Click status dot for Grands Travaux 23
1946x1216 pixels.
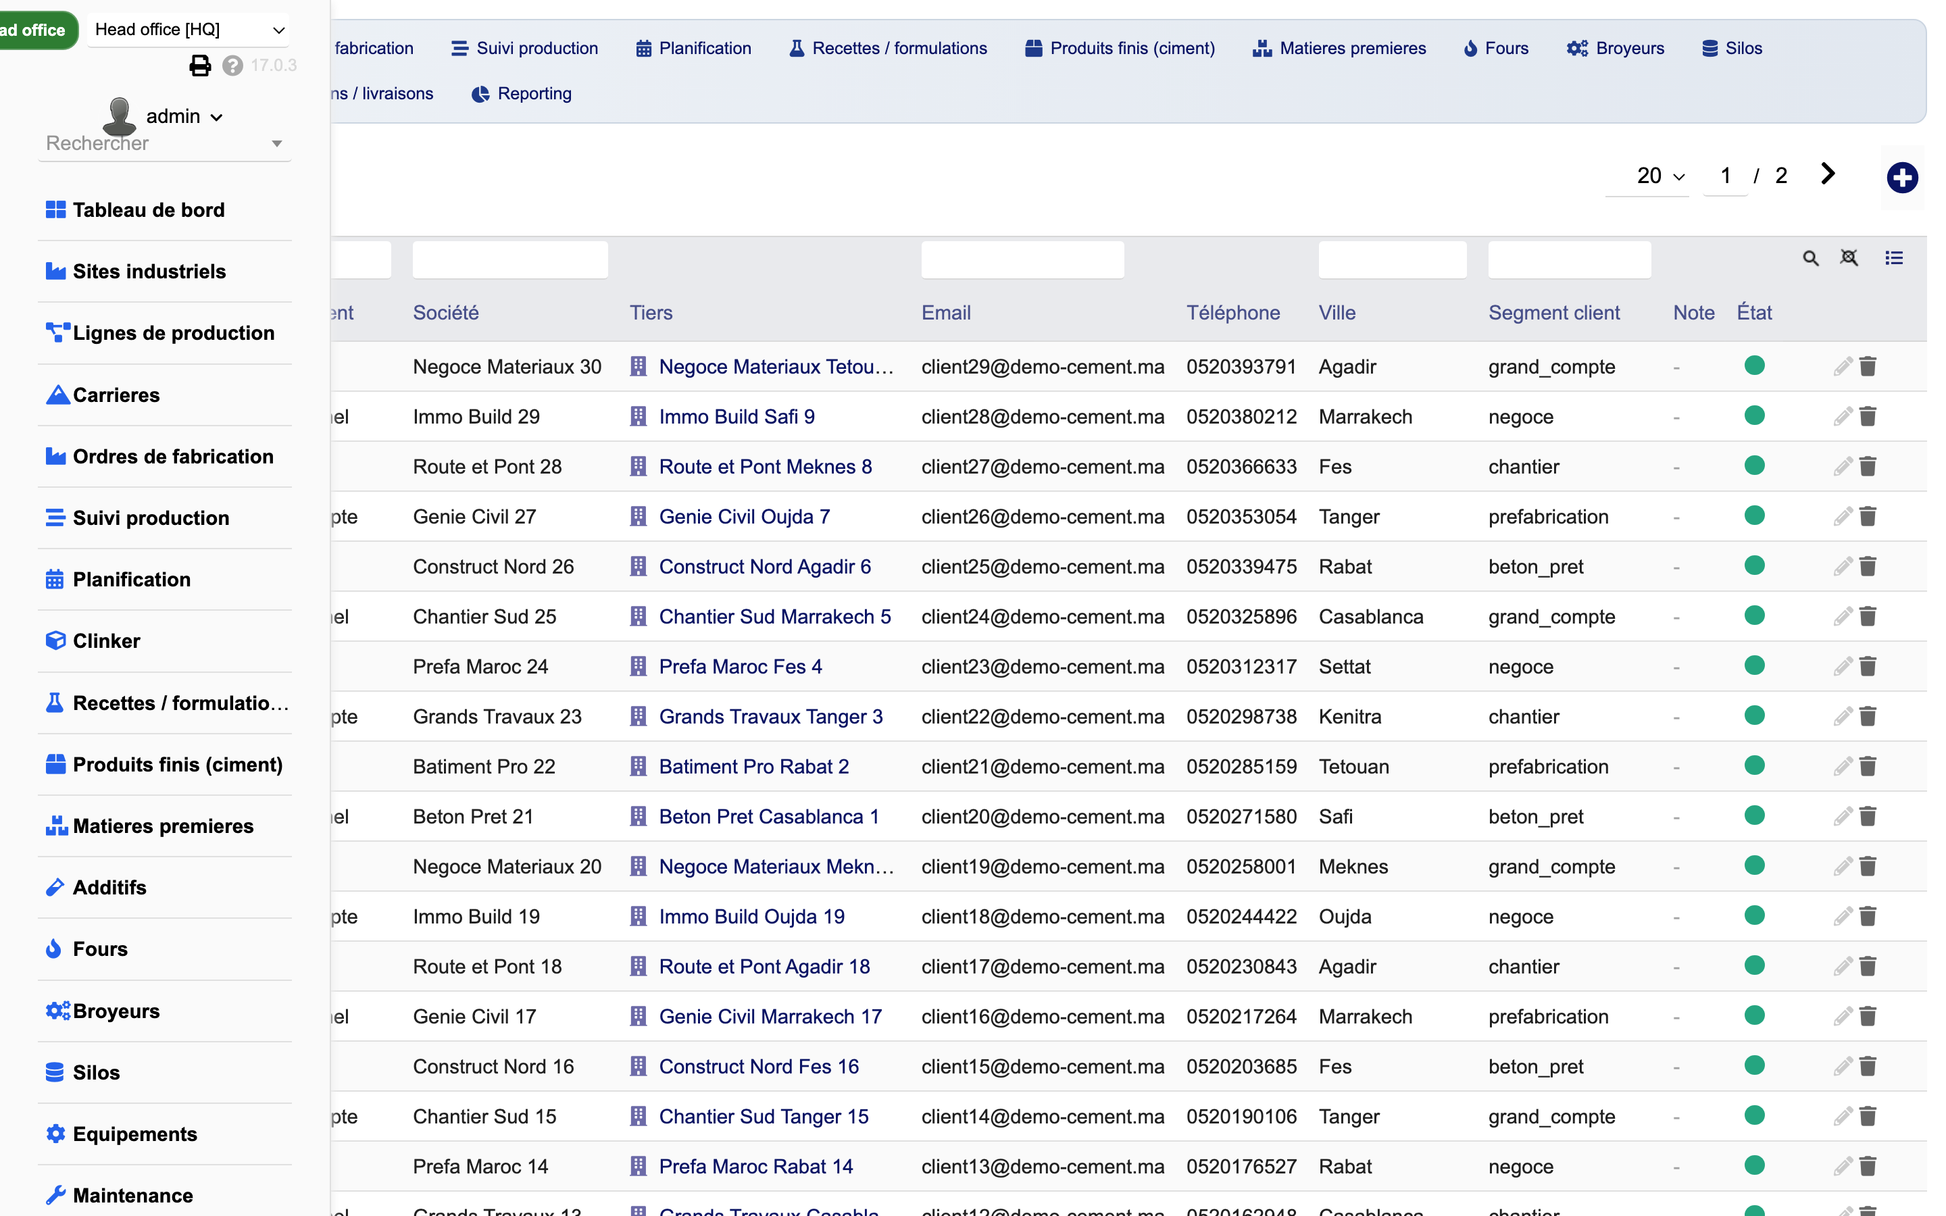click(x=1754, y=716)
